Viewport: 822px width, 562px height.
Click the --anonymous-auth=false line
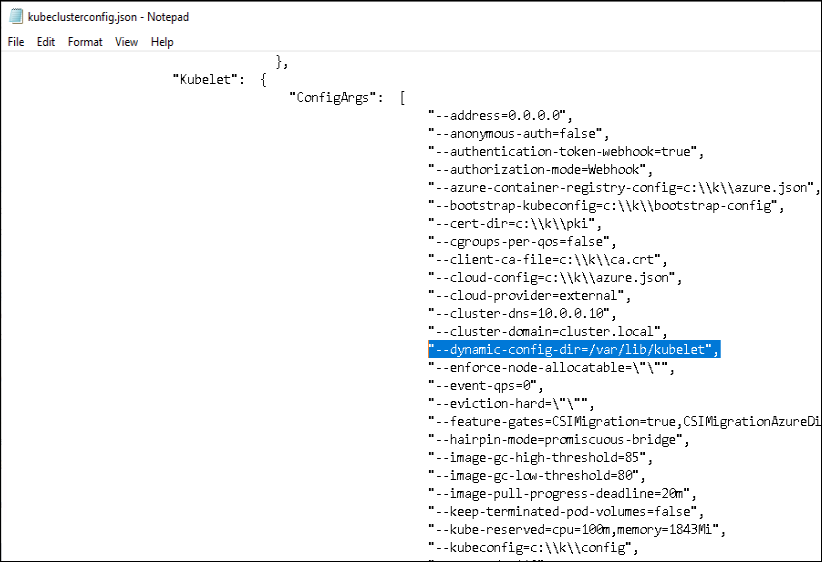tap(518, 134)
